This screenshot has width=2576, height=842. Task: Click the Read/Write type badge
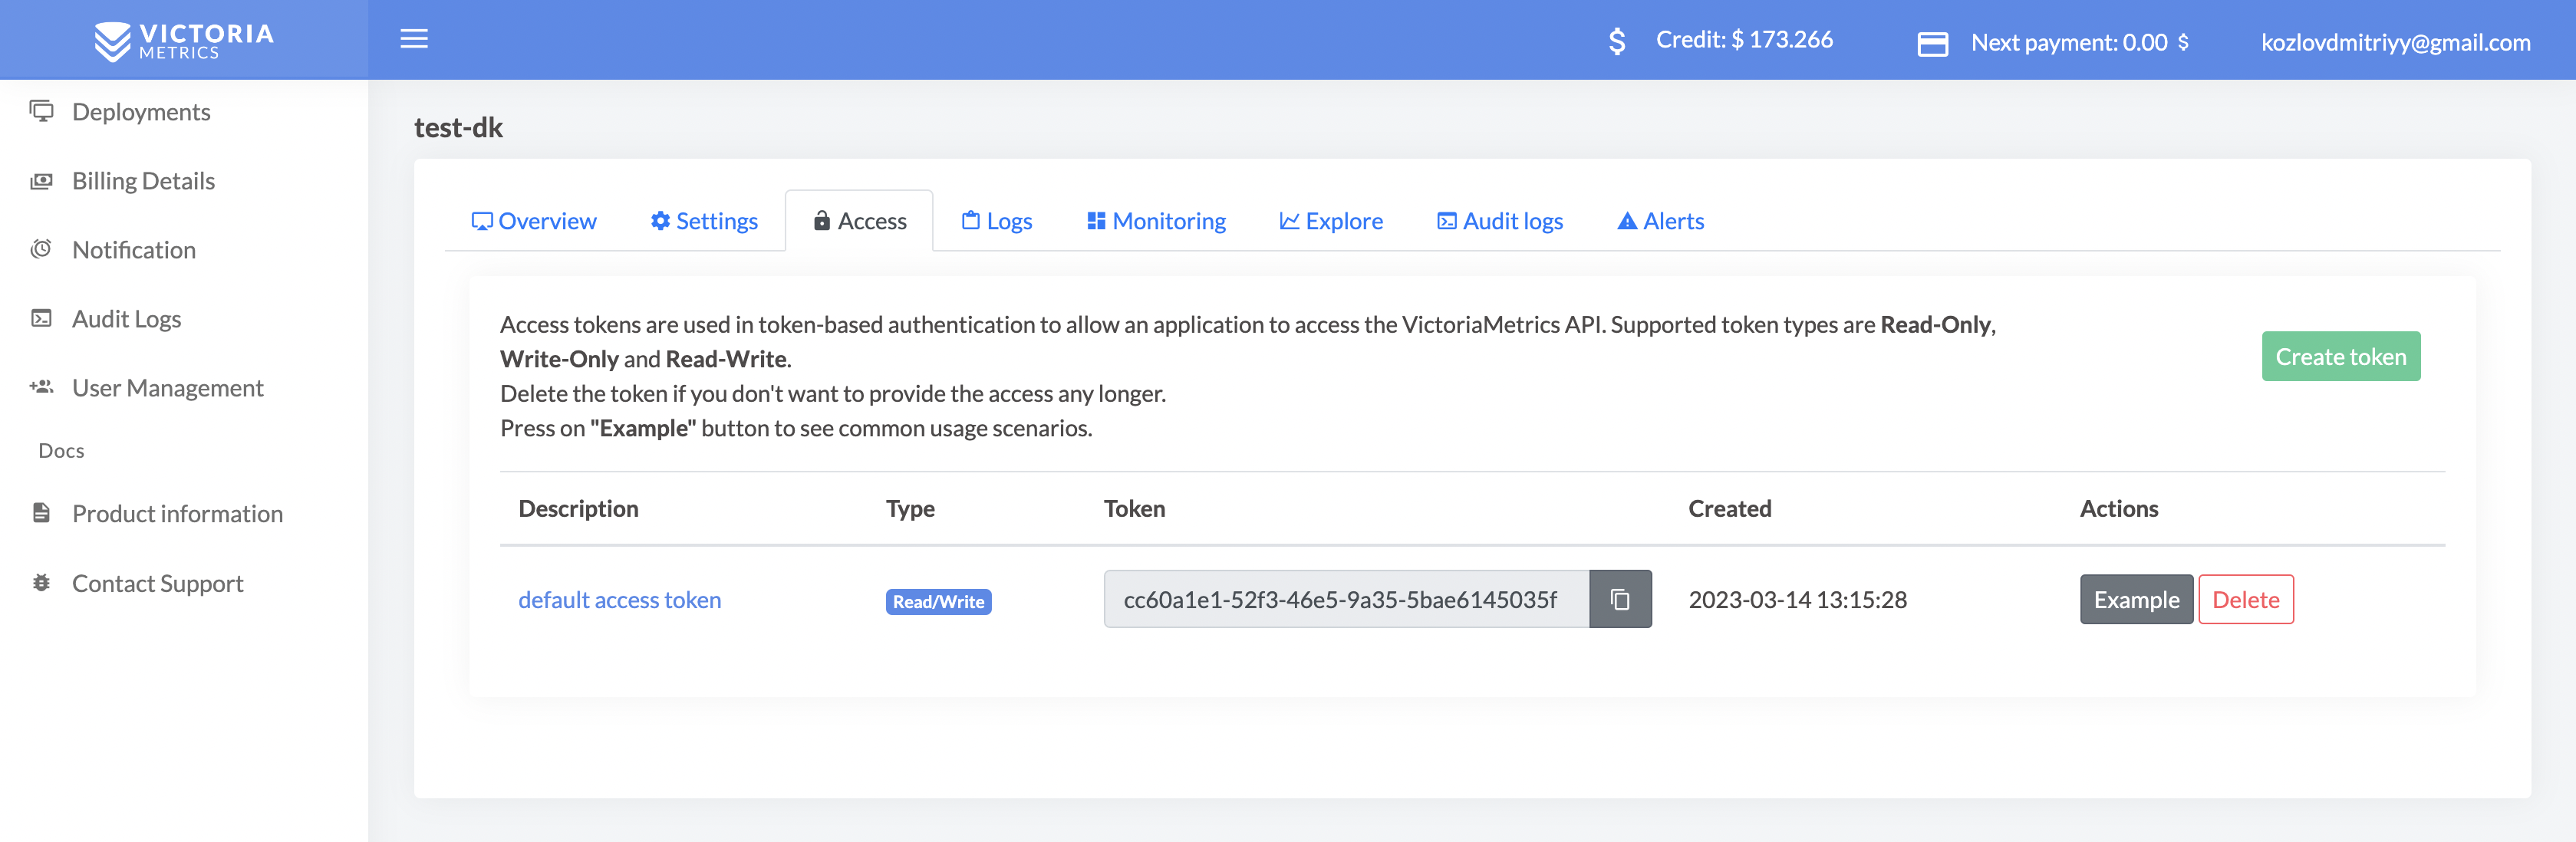[x=938, y=601]
